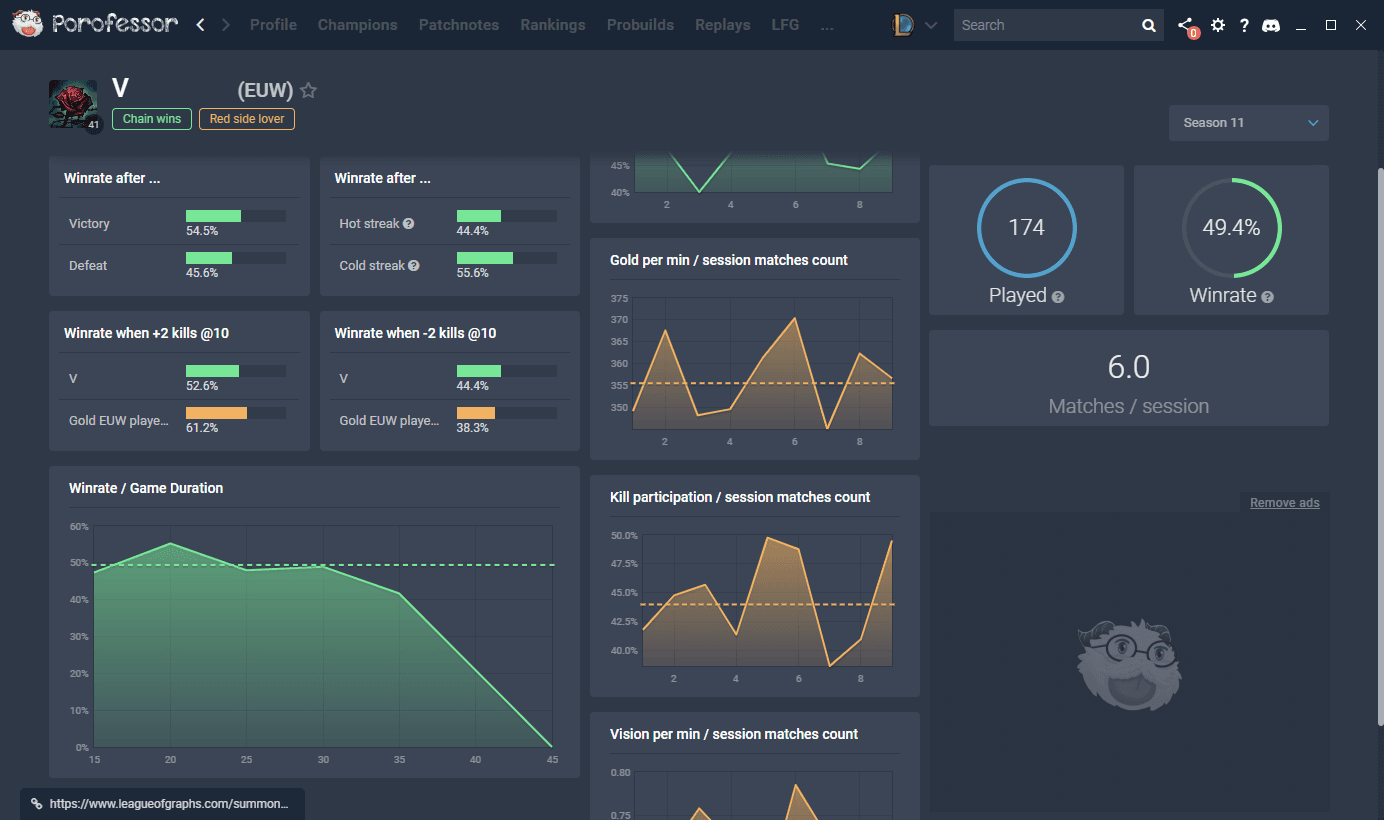Open the Discord icon

coord(1271,26)
